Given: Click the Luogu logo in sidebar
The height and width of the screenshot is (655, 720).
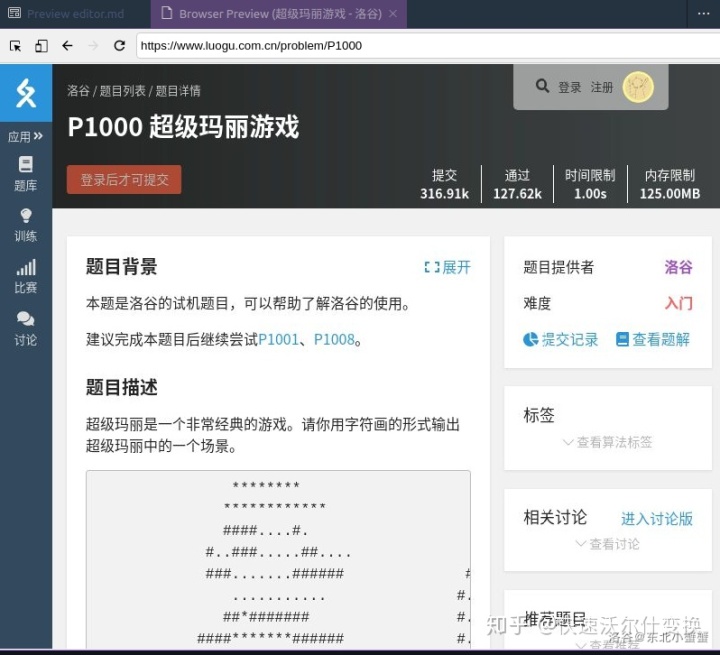Looking at the screenshot, I should pos(26,93).
